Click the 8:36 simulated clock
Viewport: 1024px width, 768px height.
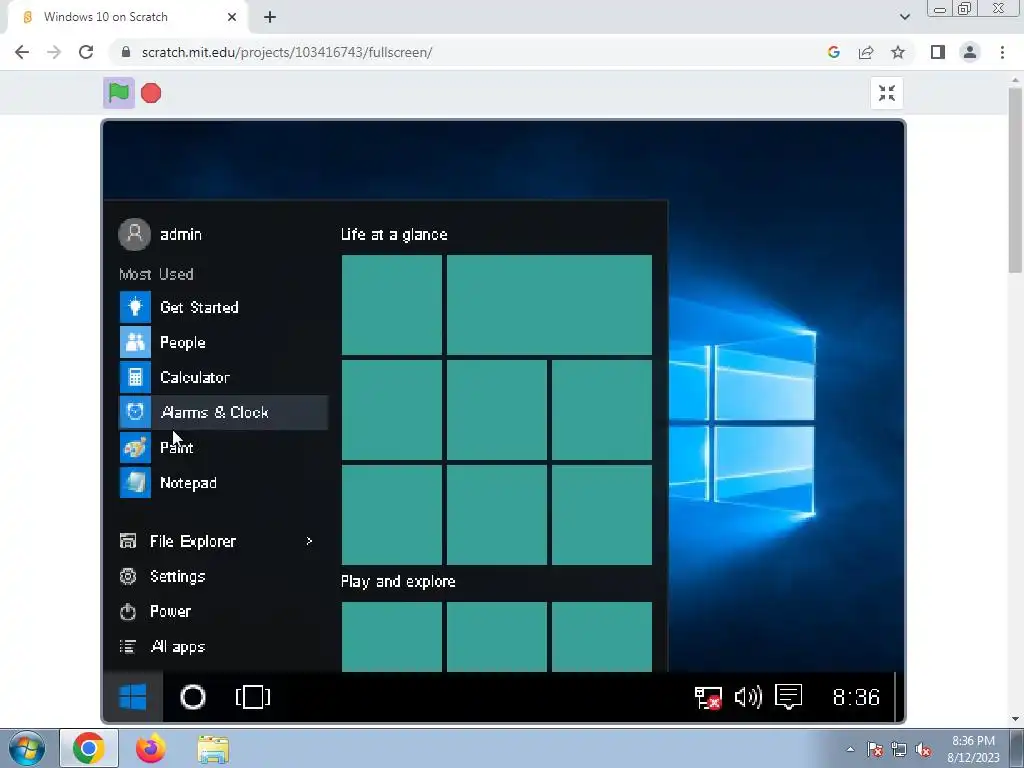pos(856,697)
